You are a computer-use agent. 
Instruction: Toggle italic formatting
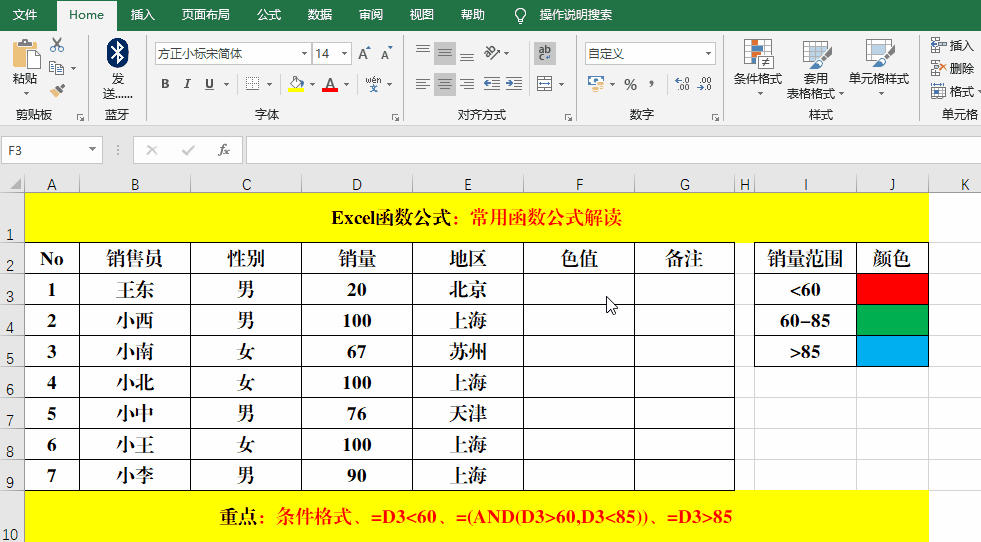189,85
